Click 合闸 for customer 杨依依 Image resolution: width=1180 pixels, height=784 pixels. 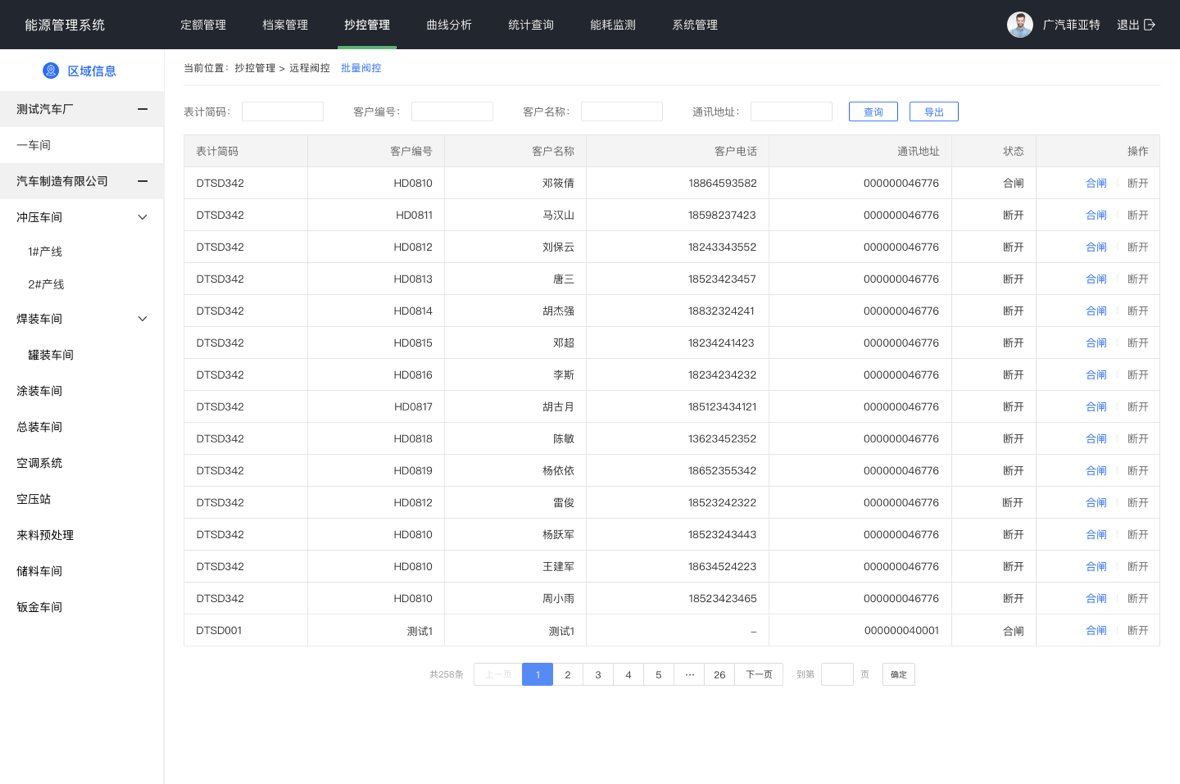pos(1096,471)
